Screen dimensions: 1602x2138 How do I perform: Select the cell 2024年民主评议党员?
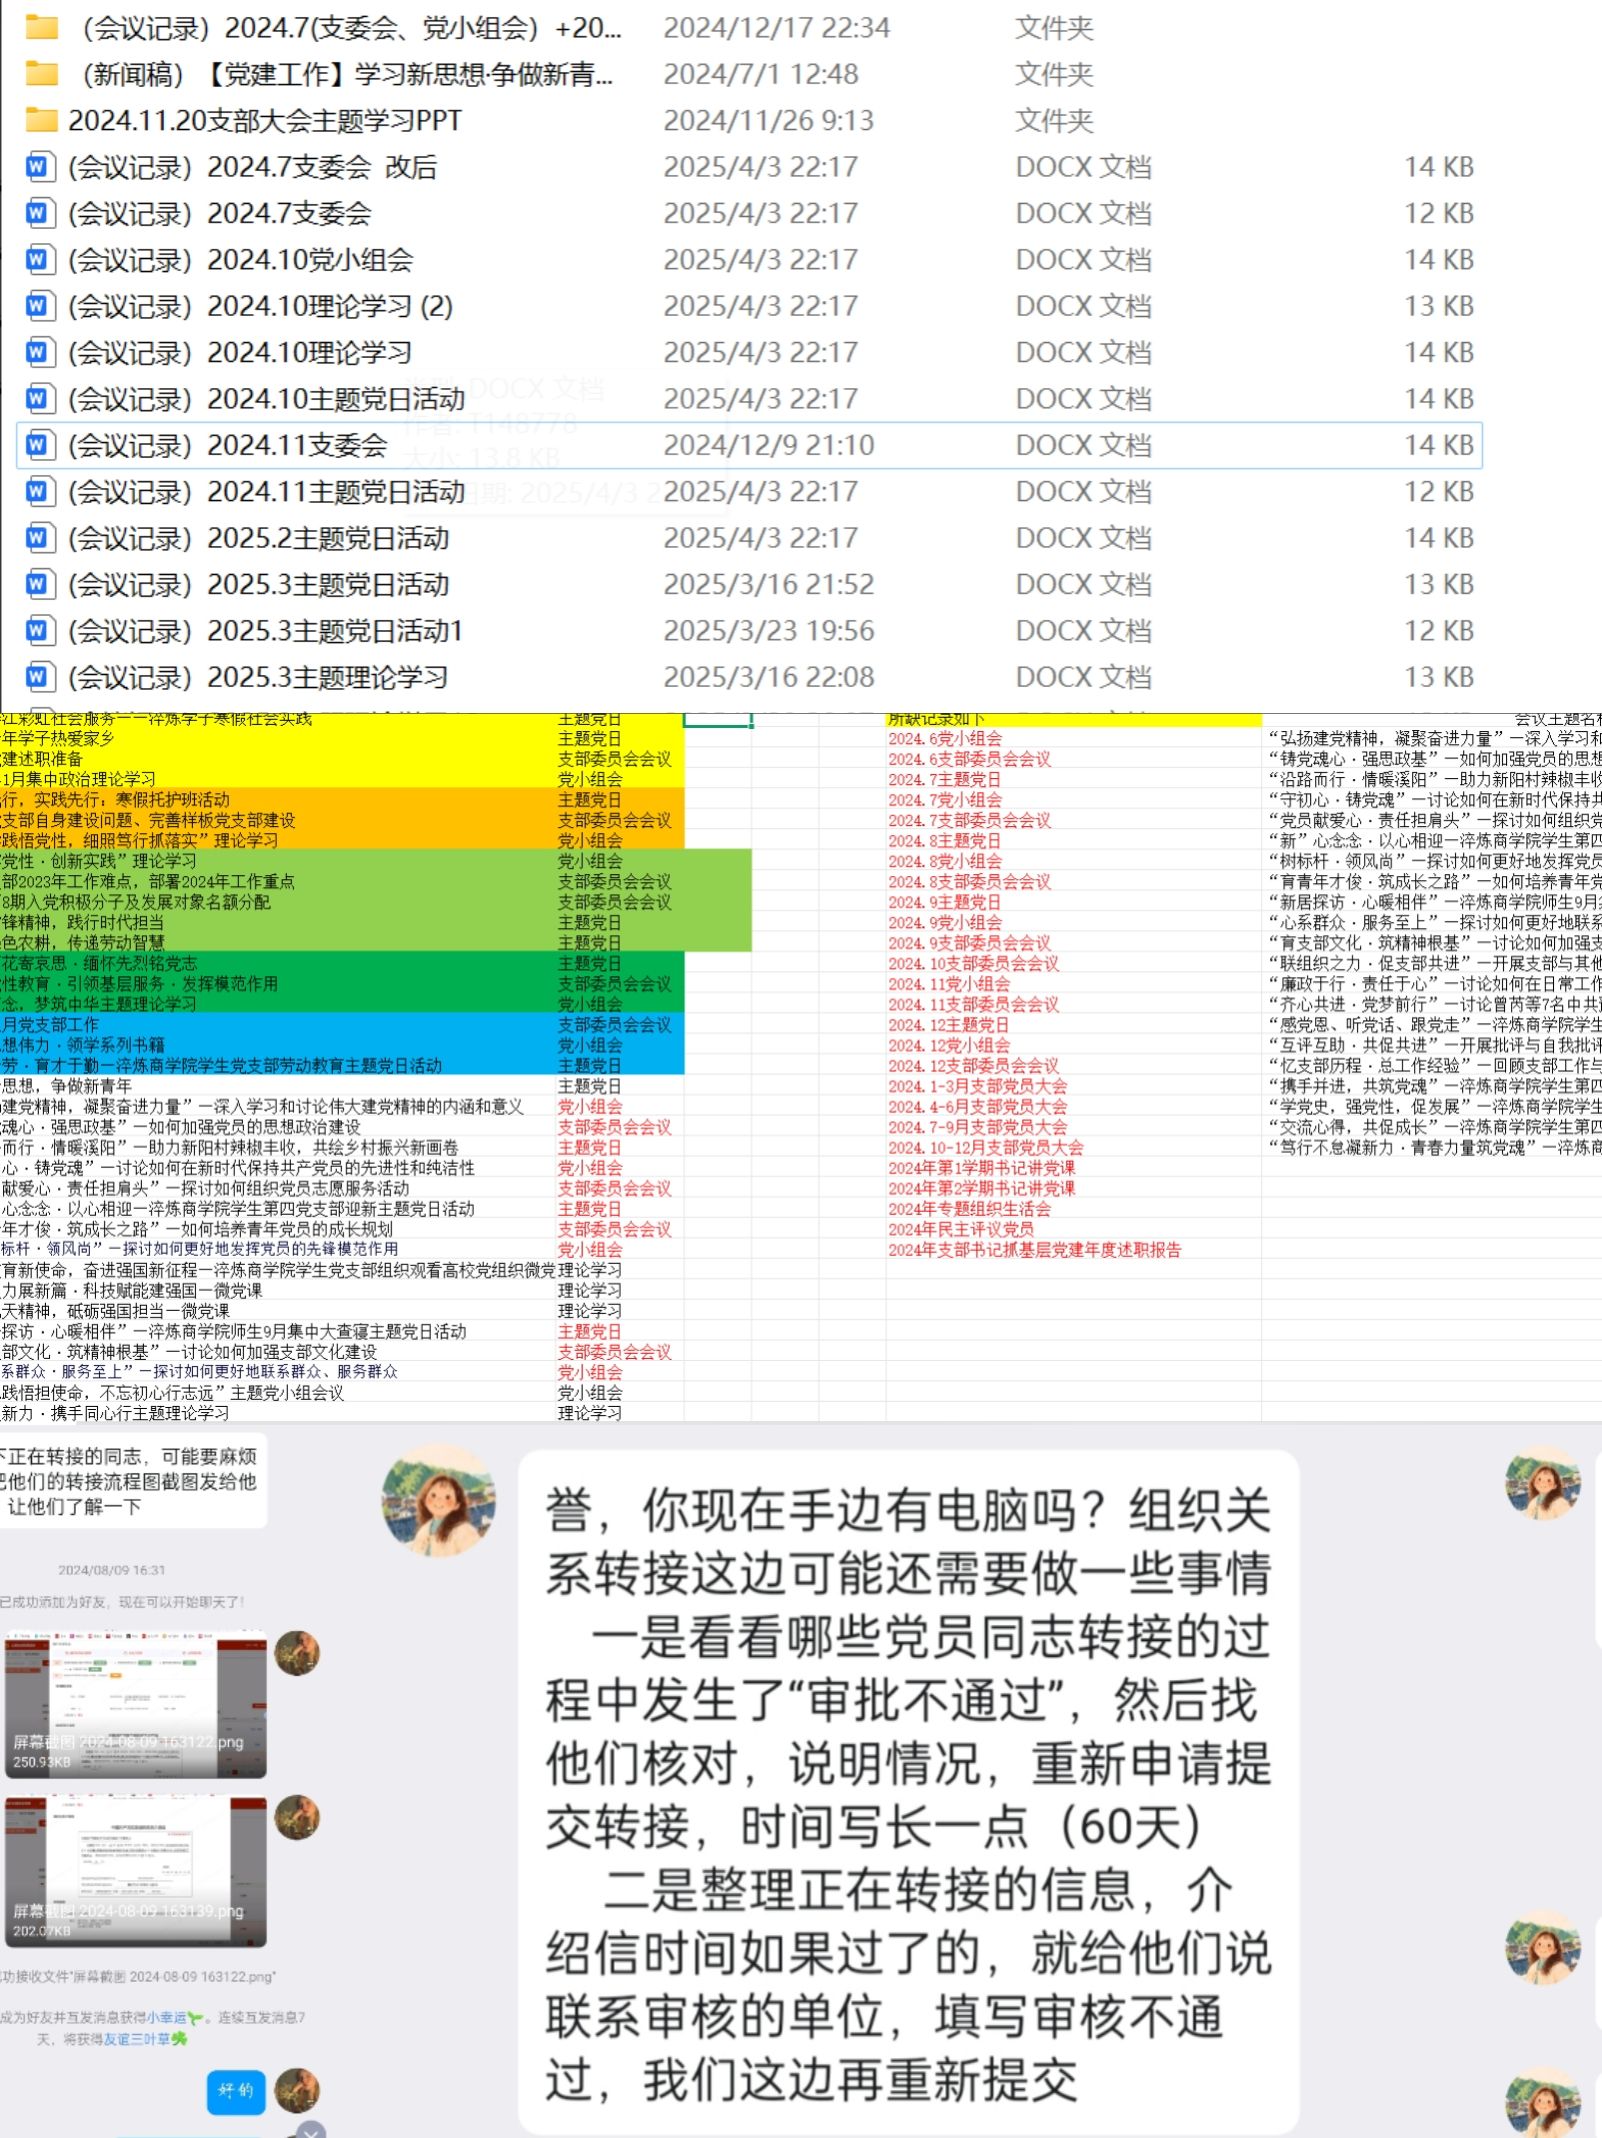[x=960, y=1229]
